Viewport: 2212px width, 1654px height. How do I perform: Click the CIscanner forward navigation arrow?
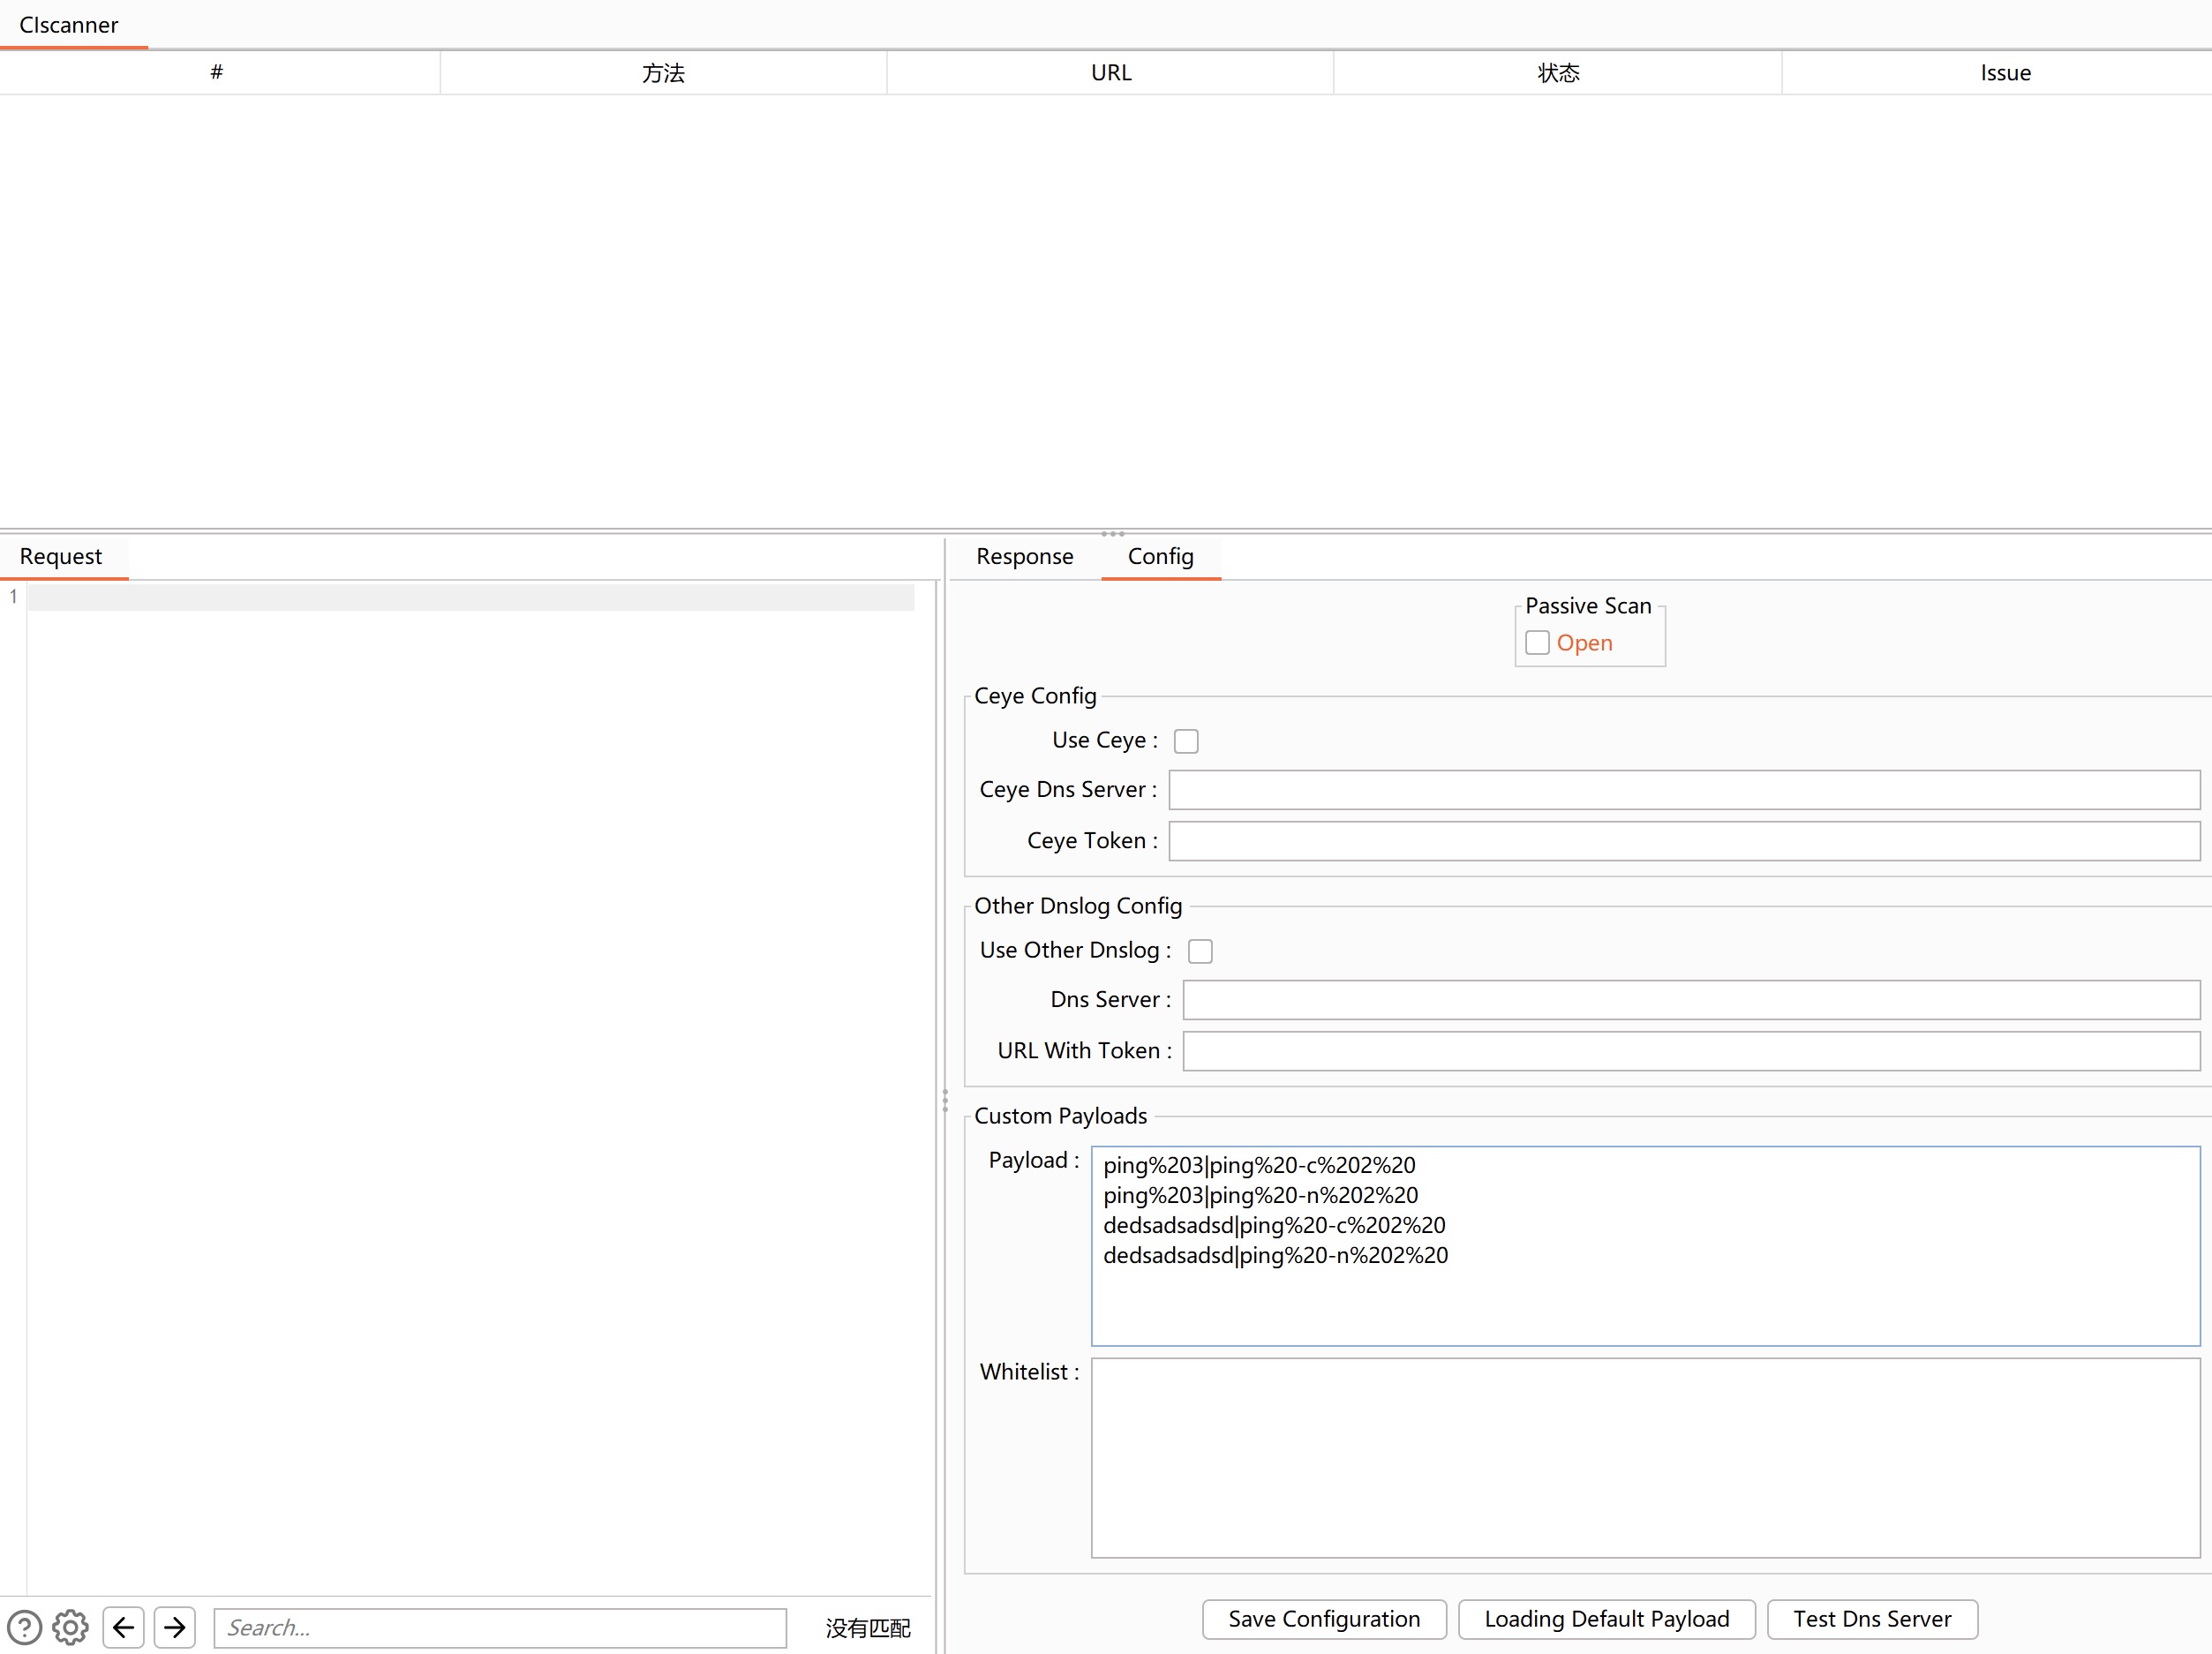point(176,1627)
